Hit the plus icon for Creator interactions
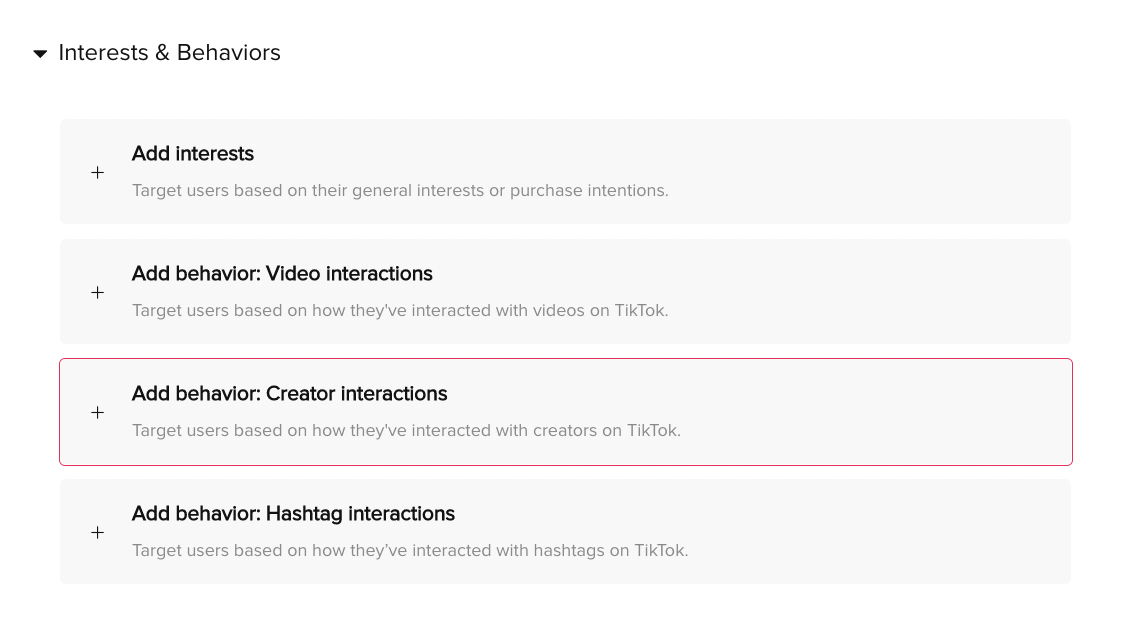Viewport: 1128px width, 618px height. 97,413
